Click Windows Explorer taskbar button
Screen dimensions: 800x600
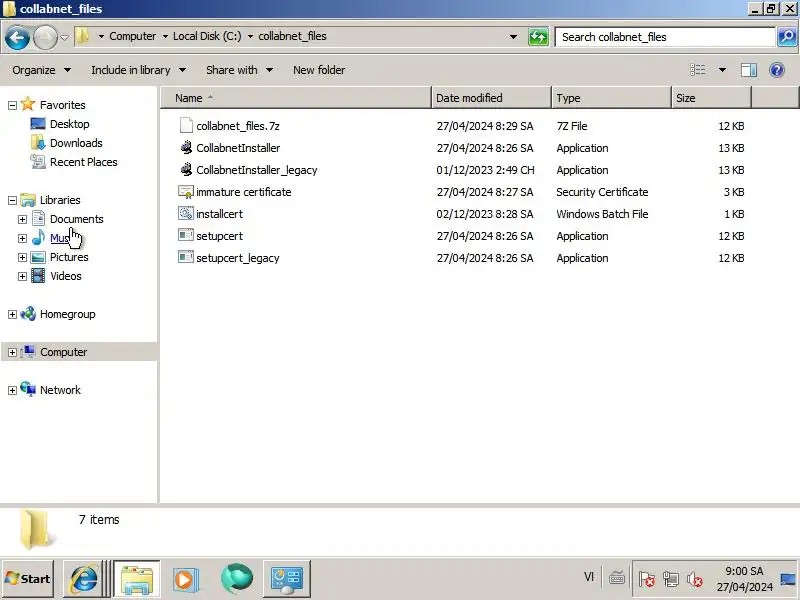tap(137, 579)
